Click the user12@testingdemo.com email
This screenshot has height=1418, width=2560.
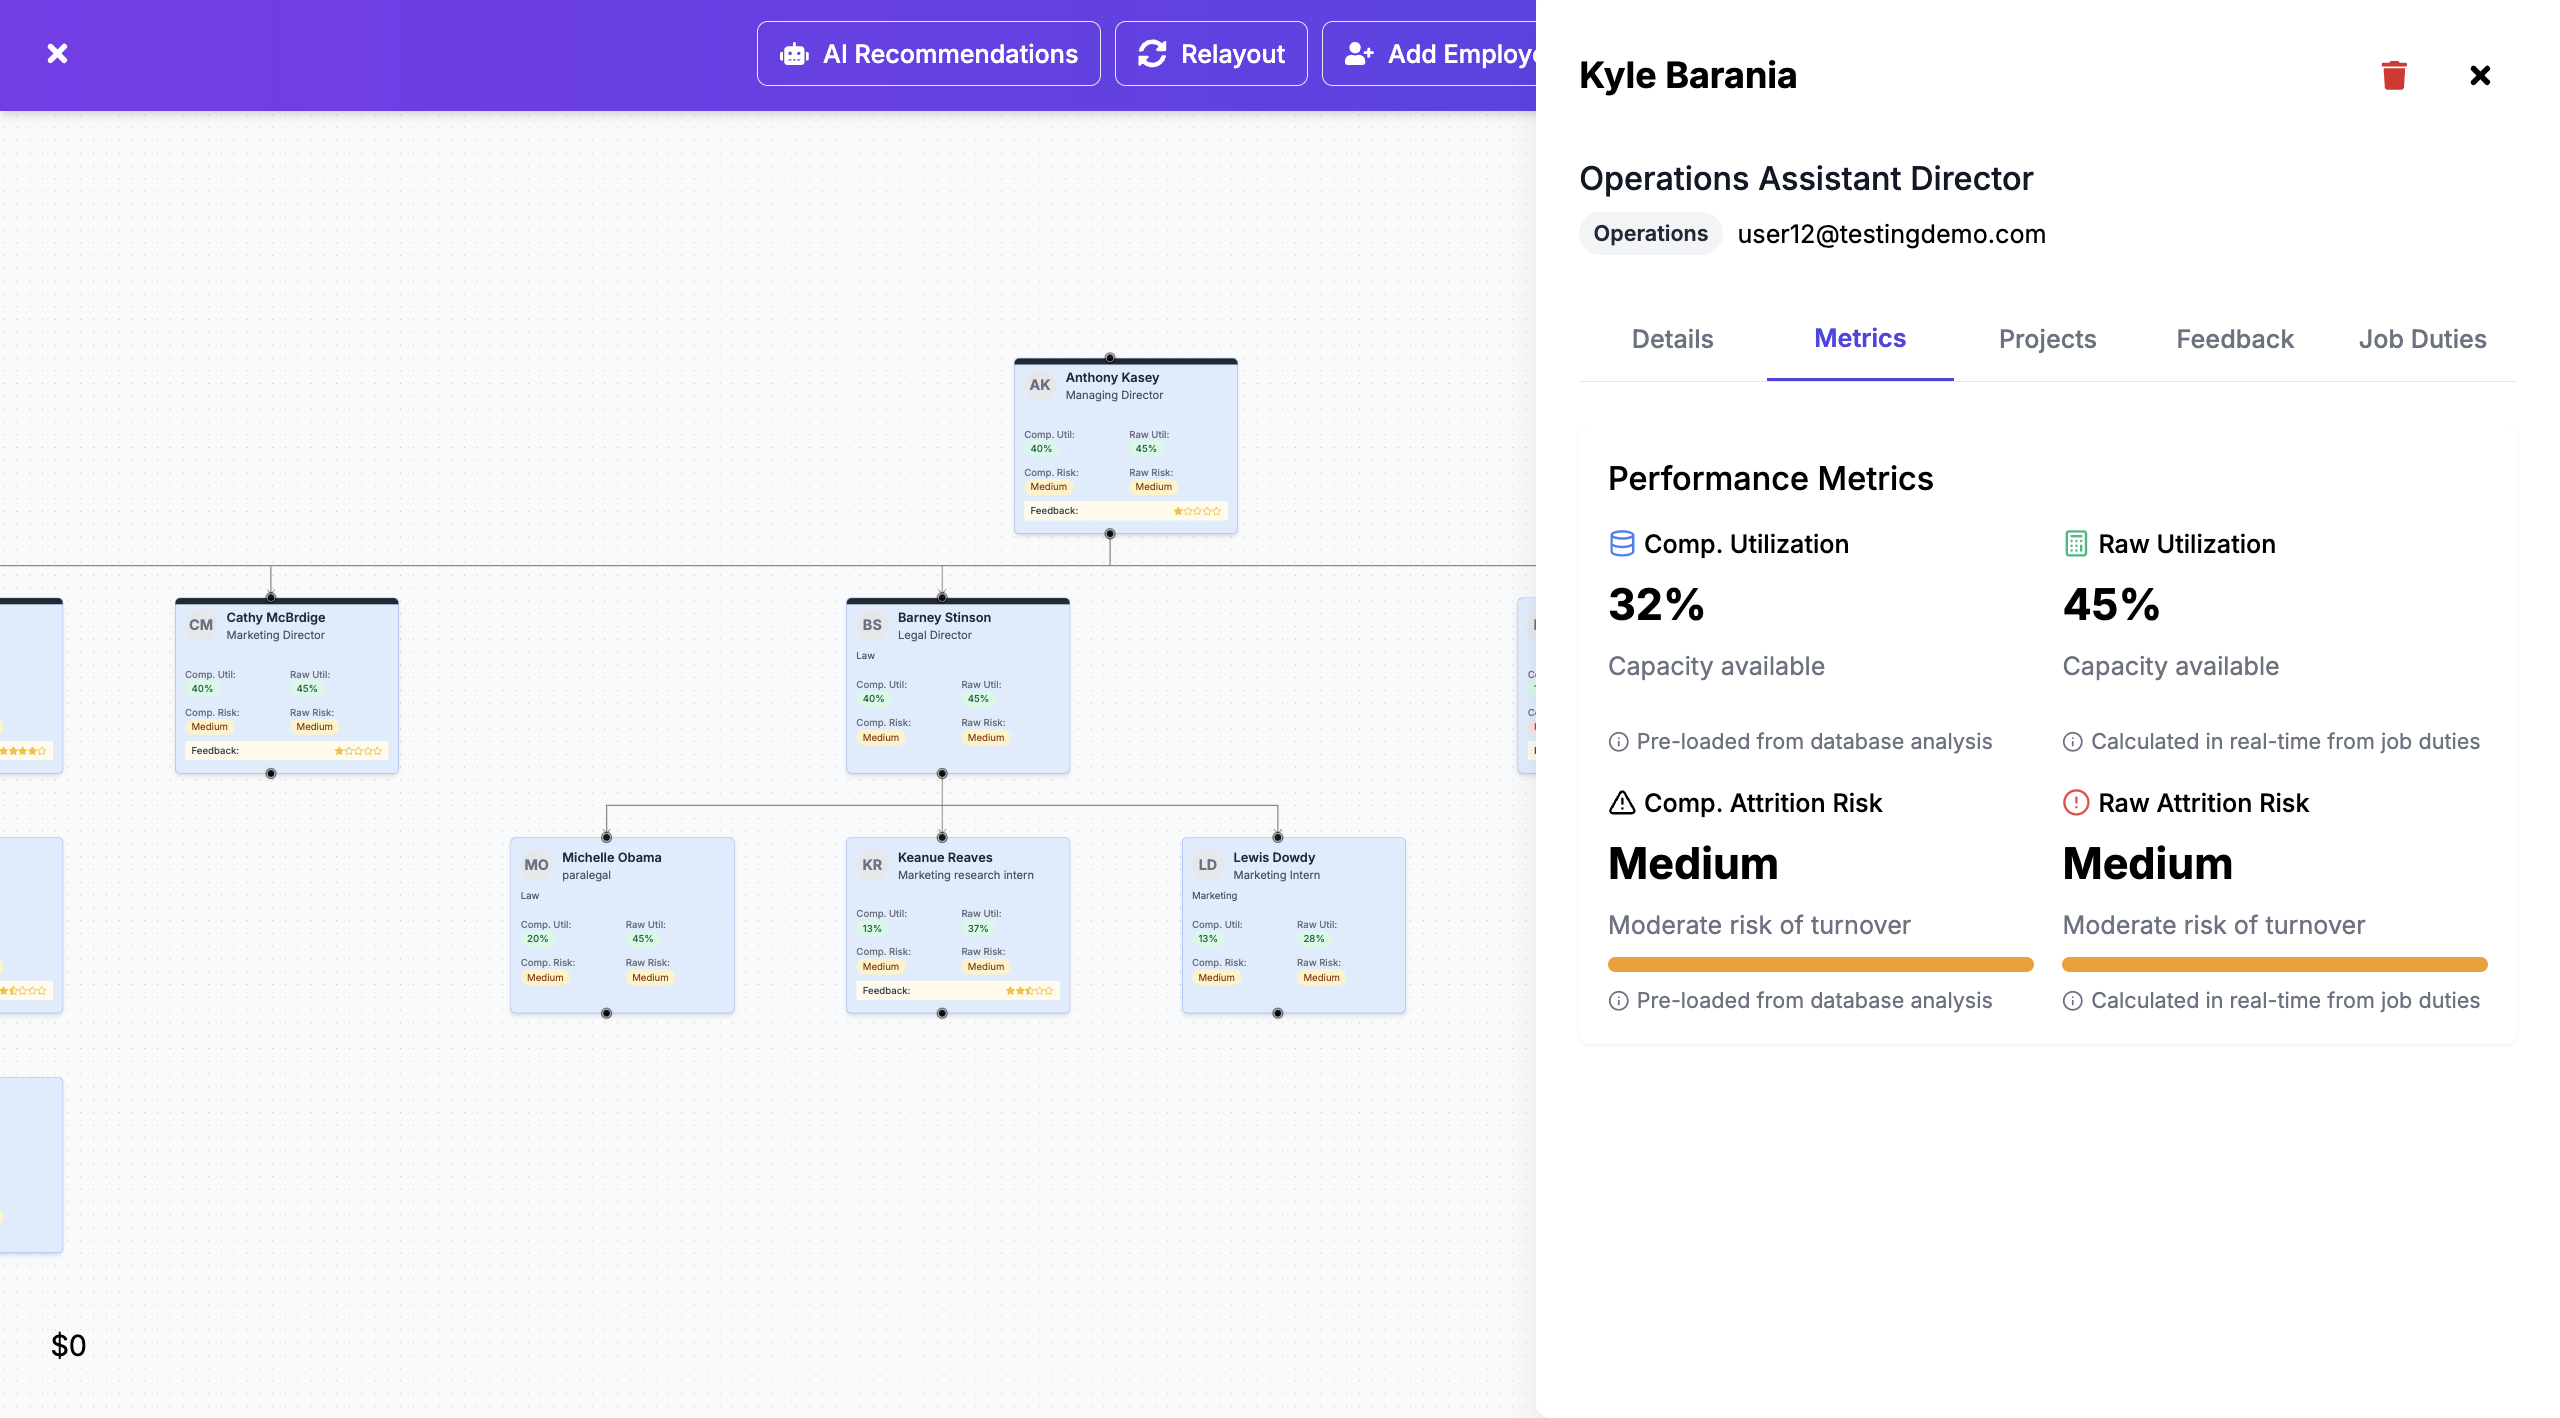1890,234
